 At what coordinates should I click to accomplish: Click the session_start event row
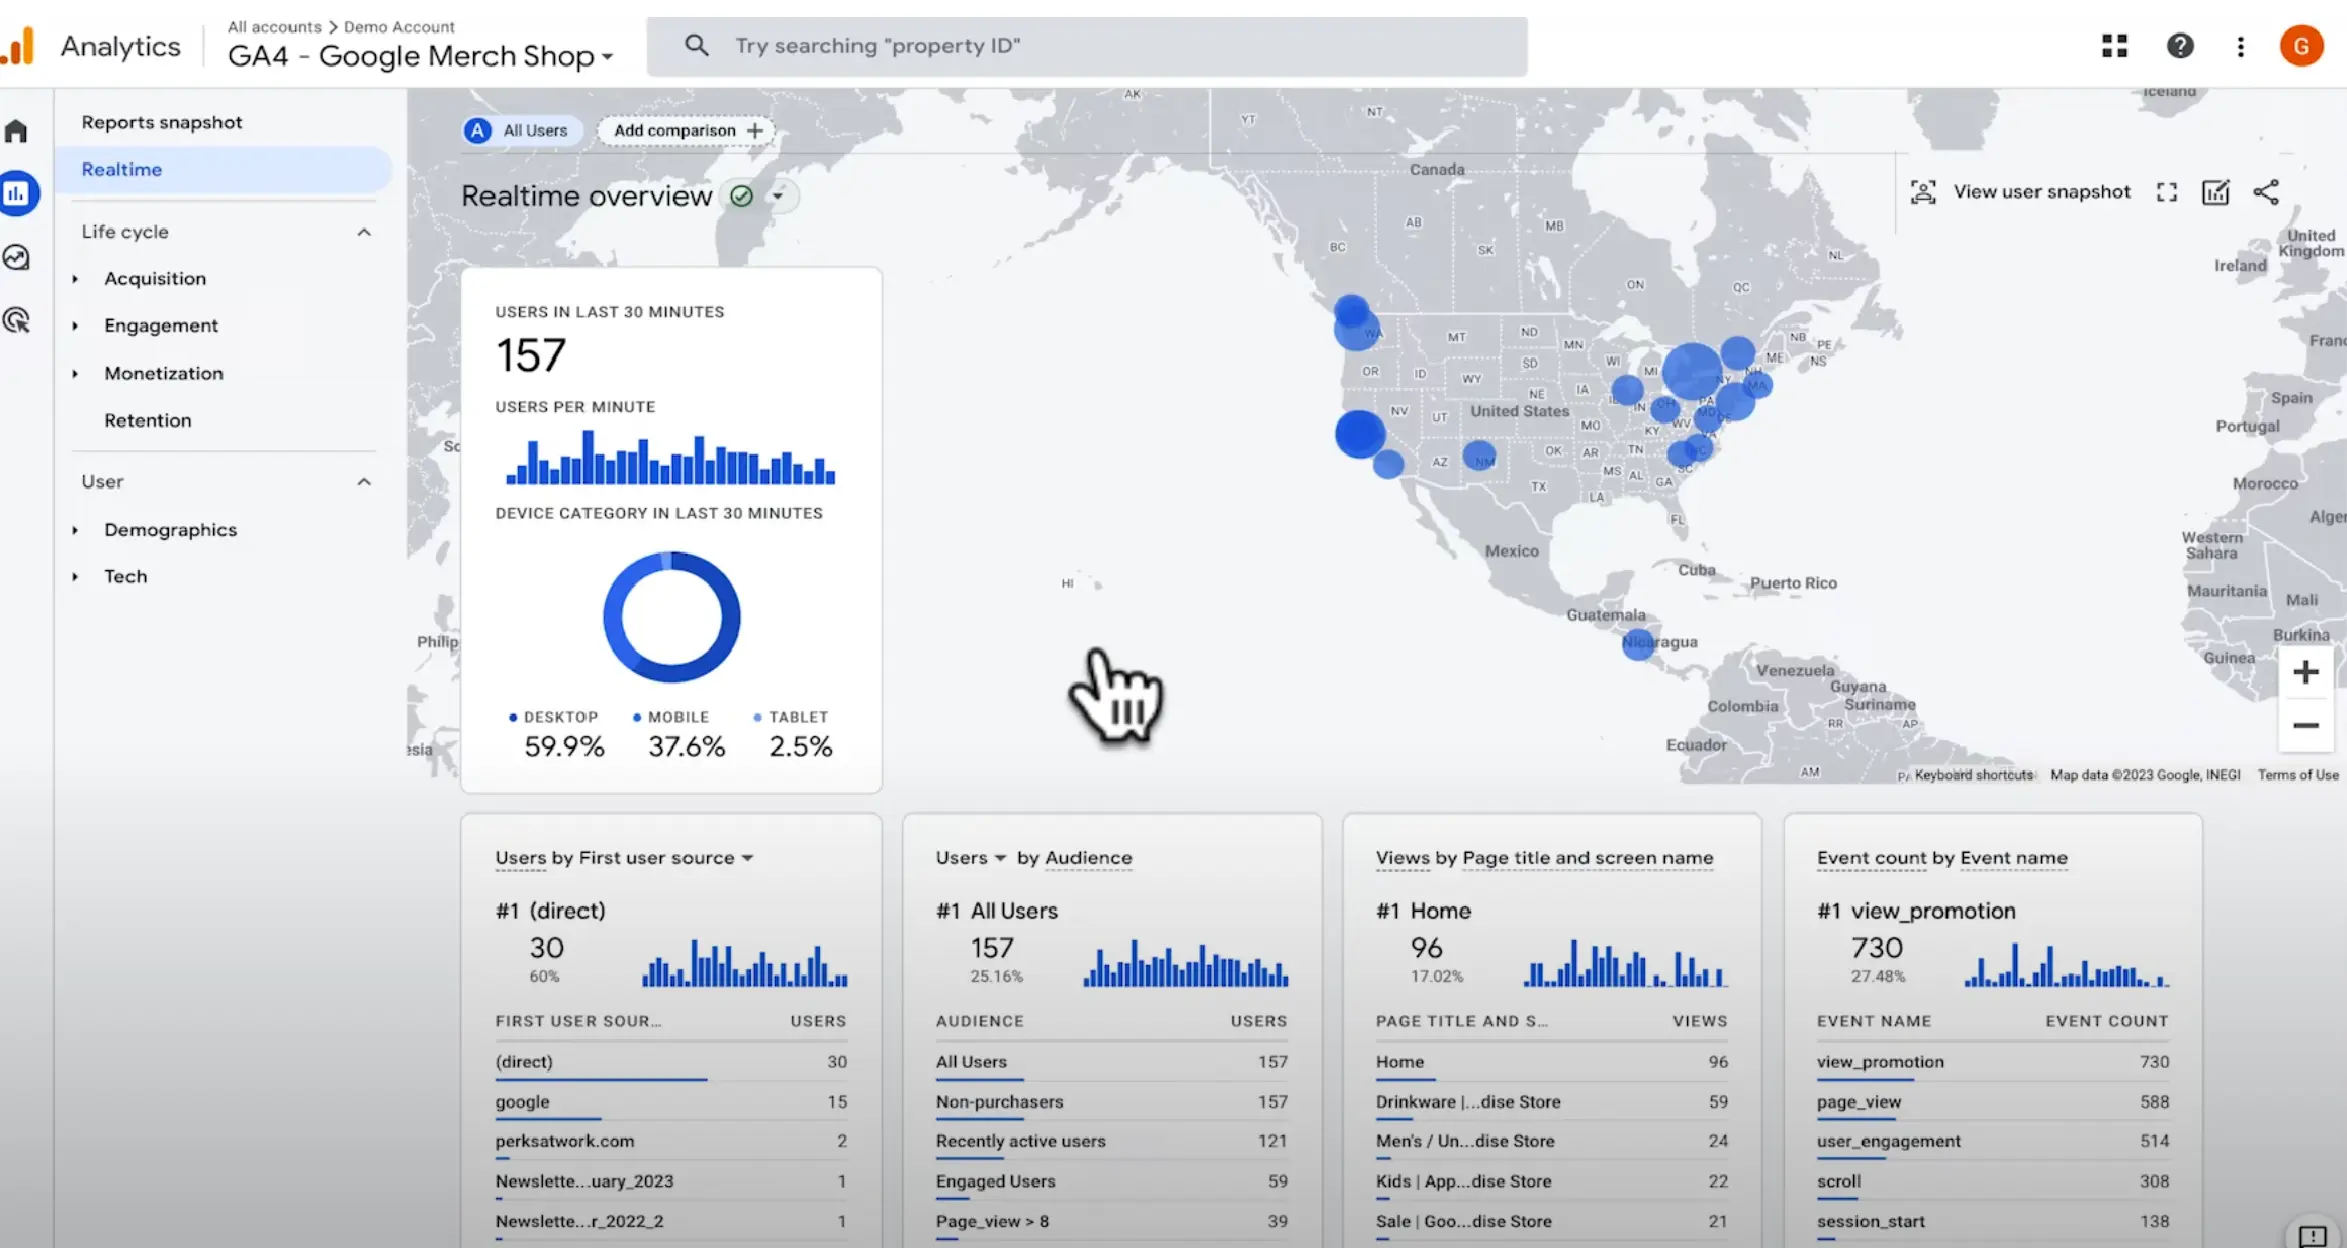click(x=1993, y=1222)
